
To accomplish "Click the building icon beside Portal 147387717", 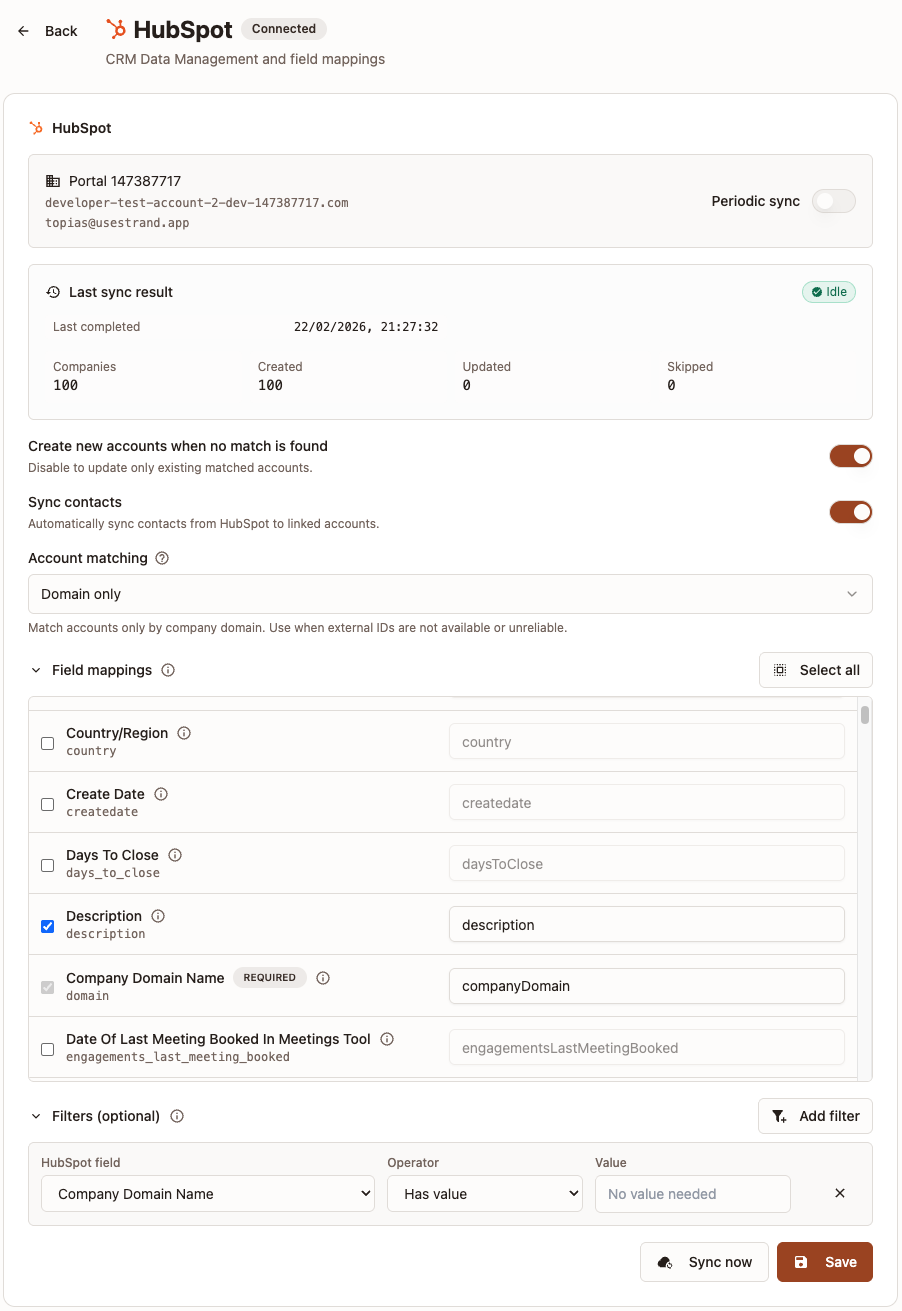I will (x=51, y=181).
